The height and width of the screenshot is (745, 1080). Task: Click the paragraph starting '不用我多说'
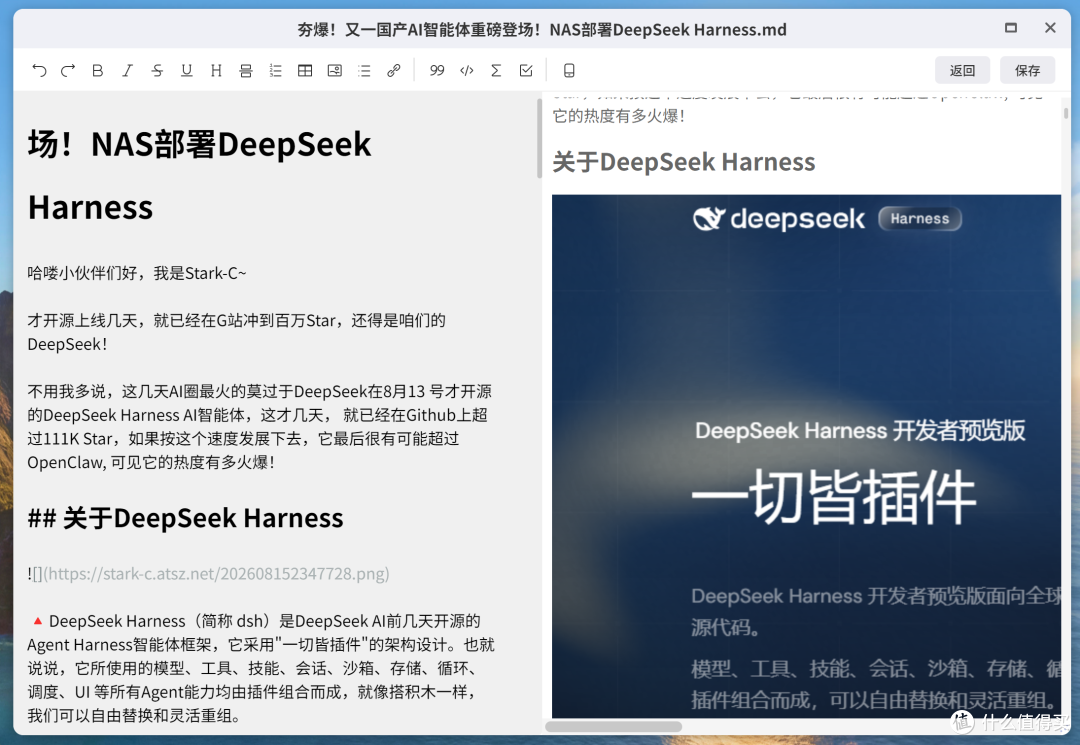pyautogui.click(x=260, y=427)
